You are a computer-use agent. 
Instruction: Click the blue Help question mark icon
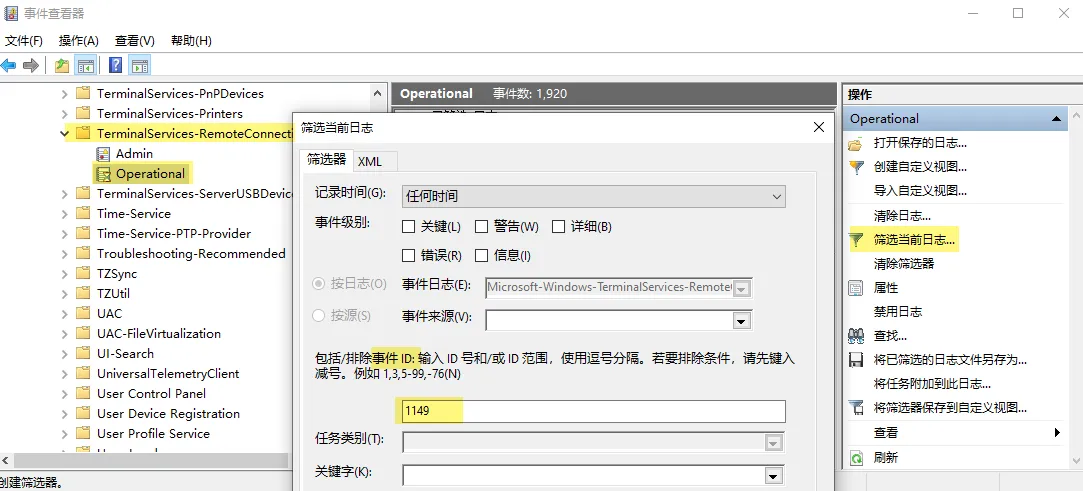pyautogui.click(x=116, y=66)
